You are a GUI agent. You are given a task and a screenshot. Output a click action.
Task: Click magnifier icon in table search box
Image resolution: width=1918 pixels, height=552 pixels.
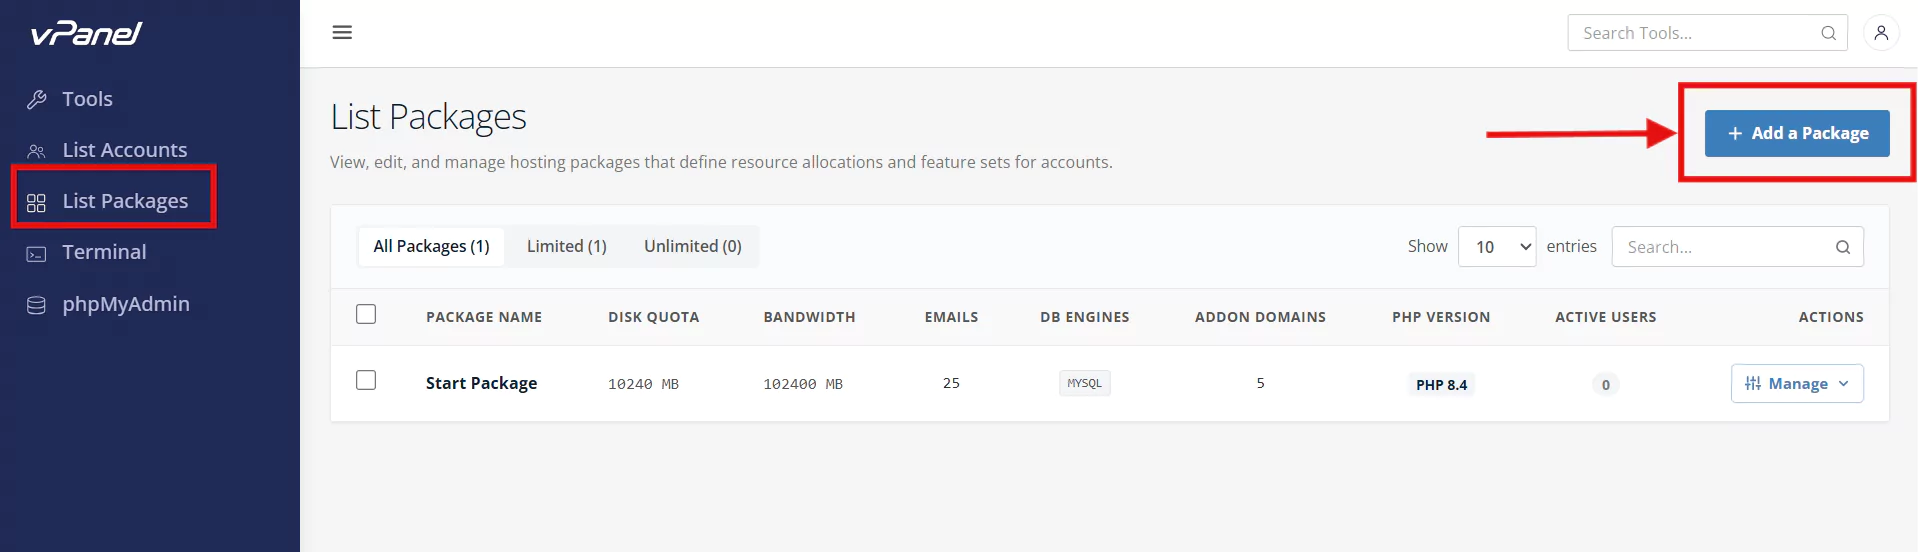coord(1843,247)
